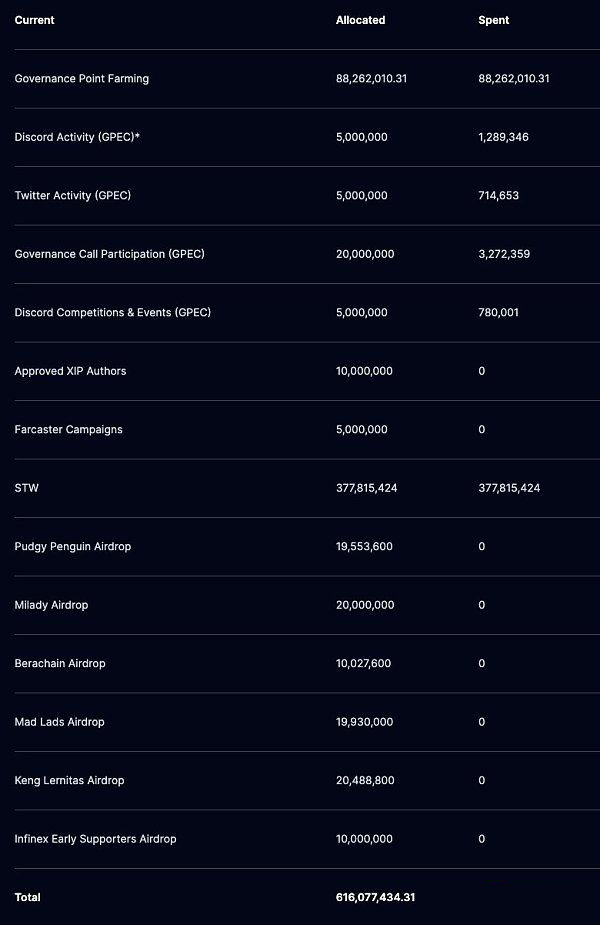The height and width of the screenshot is (925, 600).
Task: Click the Current column header
Action: click(x=34, y=20)
